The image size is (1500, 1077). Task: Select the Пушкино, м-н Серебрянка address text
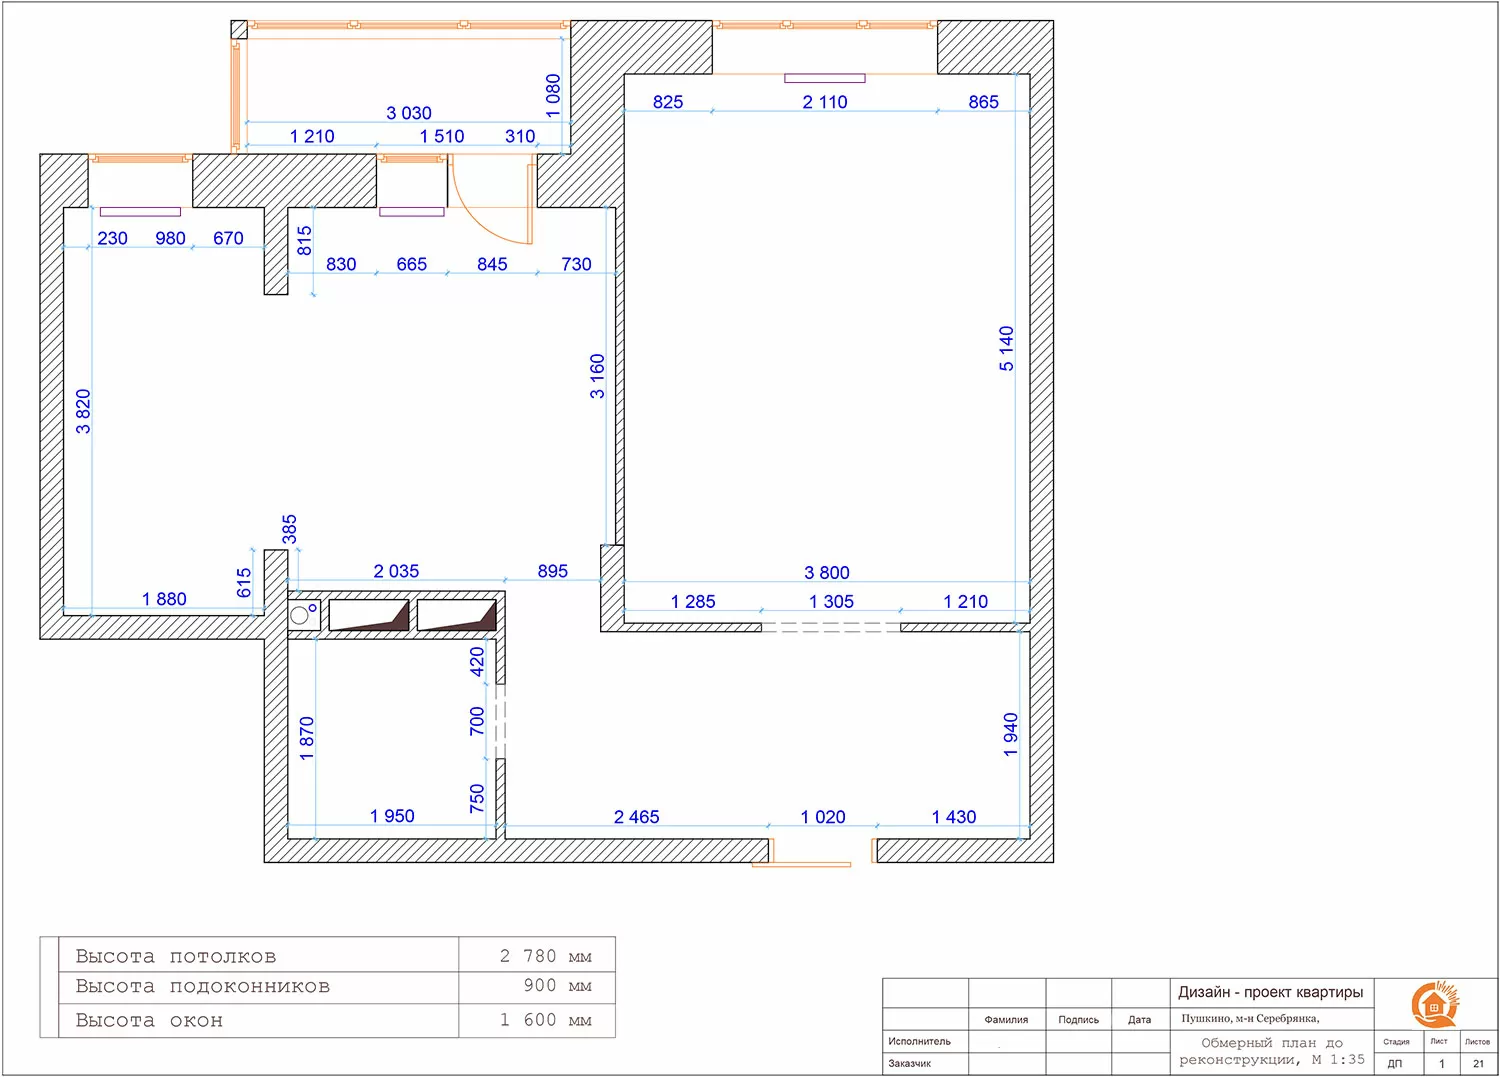[1250, 1018]
